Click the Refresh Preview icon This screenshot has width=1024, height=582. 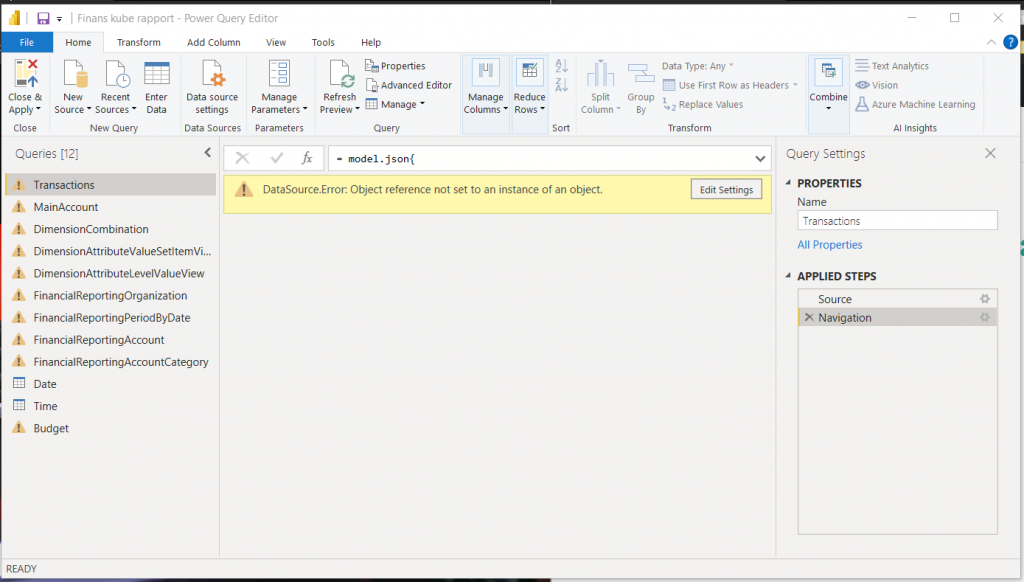click(340, 73)
